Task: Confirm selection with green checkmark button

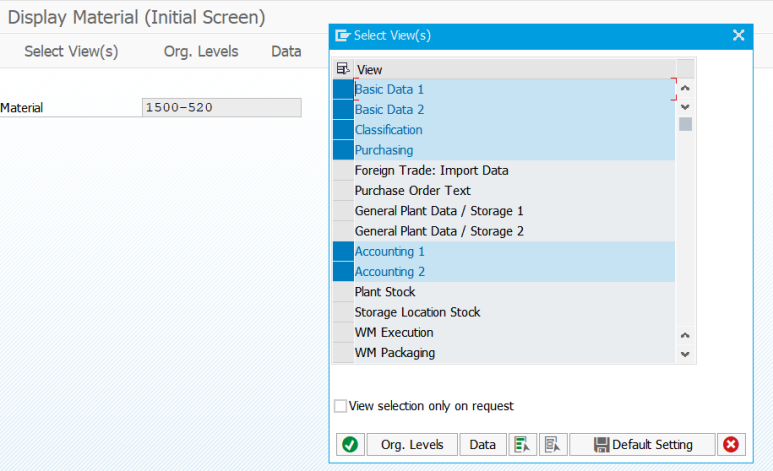Action: [350, 444]
